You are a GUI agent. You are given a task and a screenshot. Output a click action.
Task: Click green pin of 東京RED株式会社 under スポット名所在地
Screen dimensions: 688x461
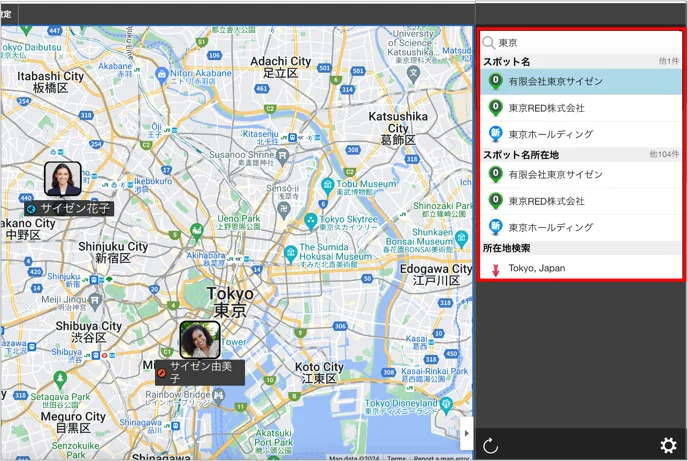(495, 201)
